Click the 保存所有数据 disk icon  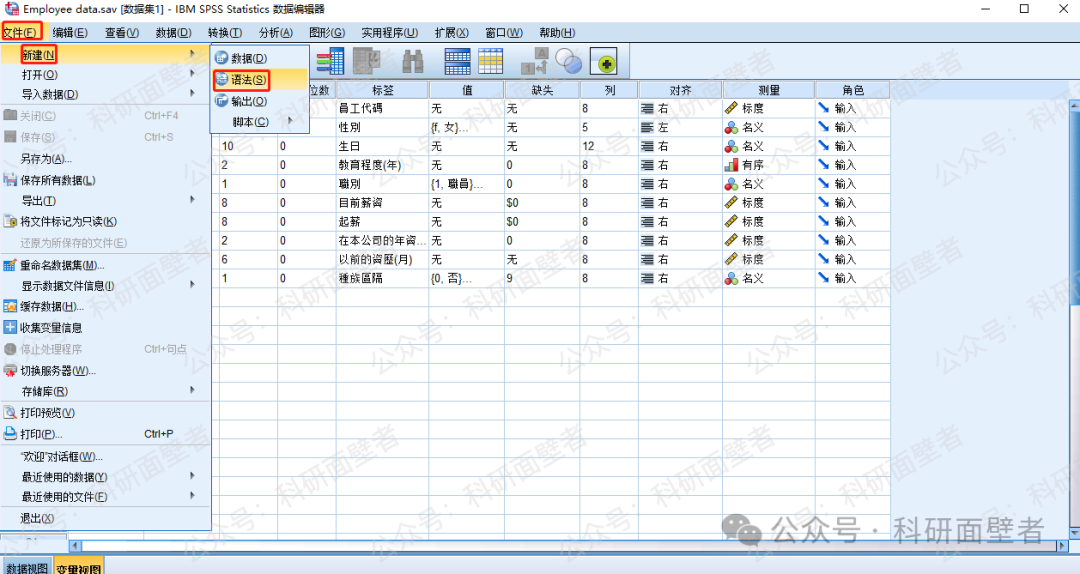pos(10,180)
